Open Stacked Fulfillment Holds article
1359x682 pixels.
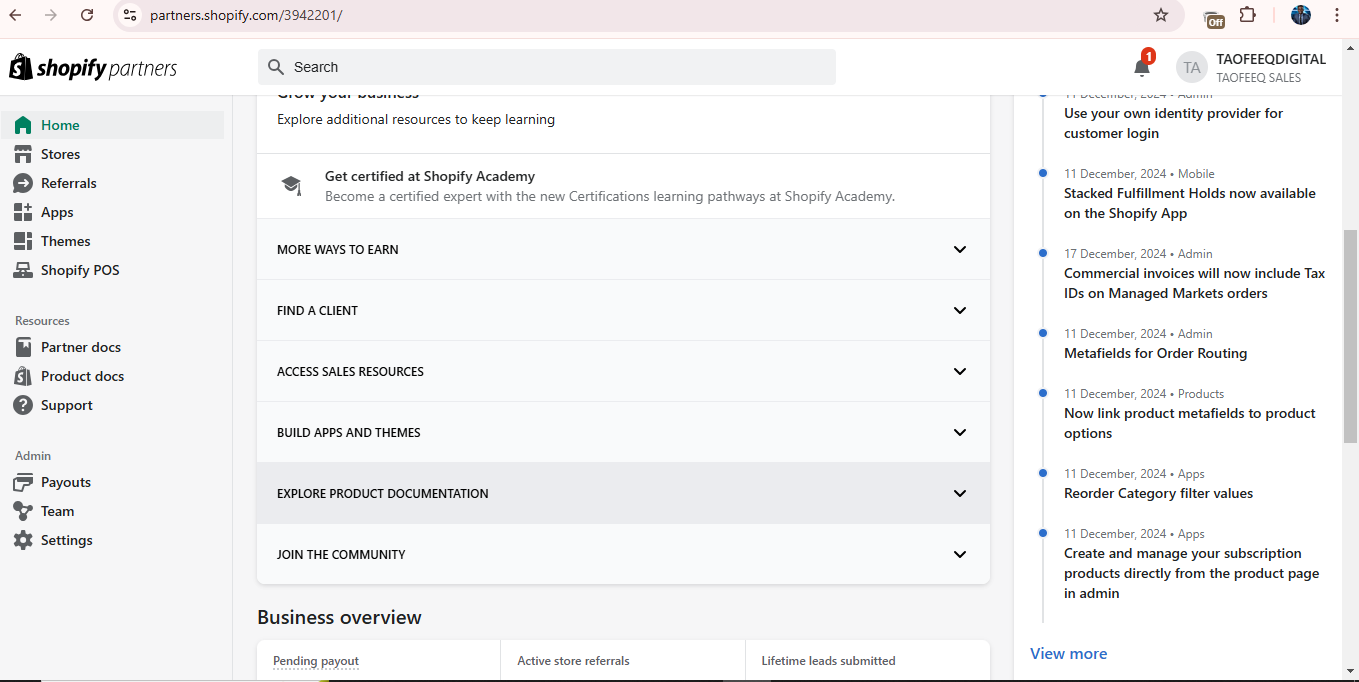coord(1190,203)
